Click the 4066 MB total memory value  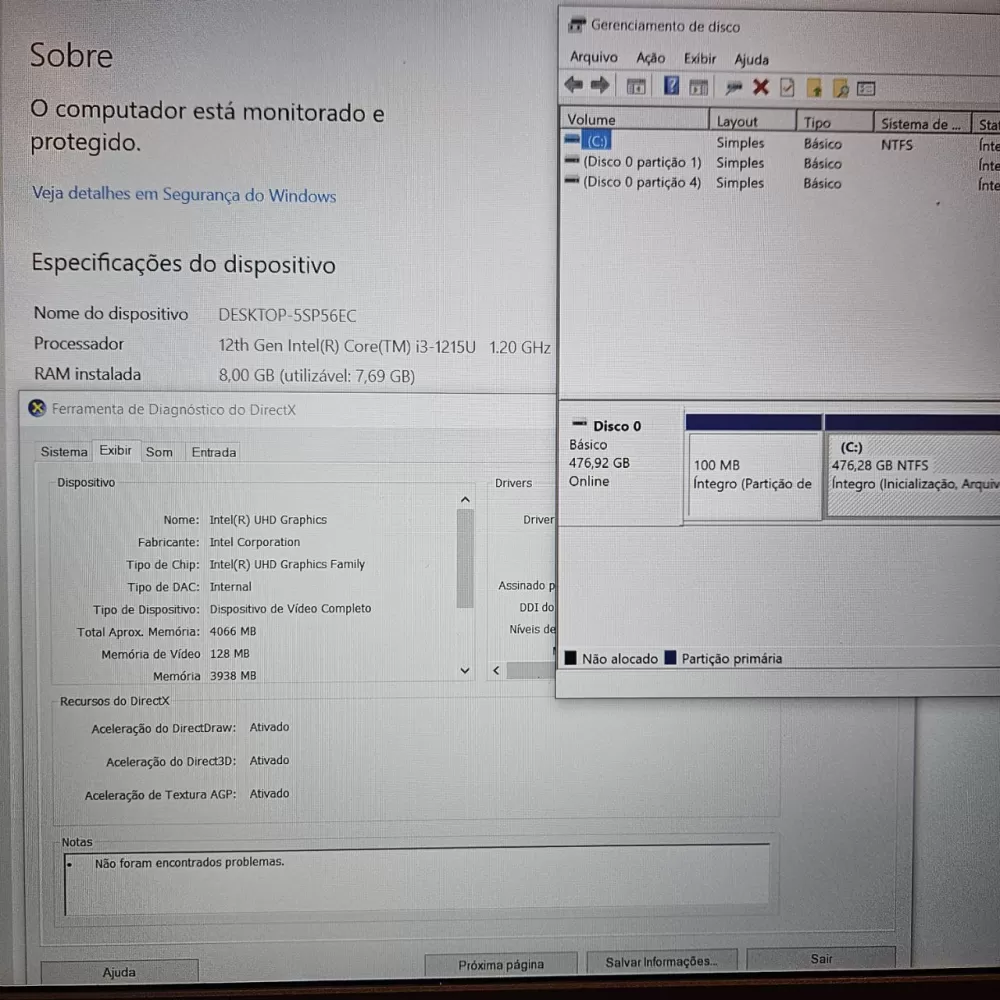[233, 631]
